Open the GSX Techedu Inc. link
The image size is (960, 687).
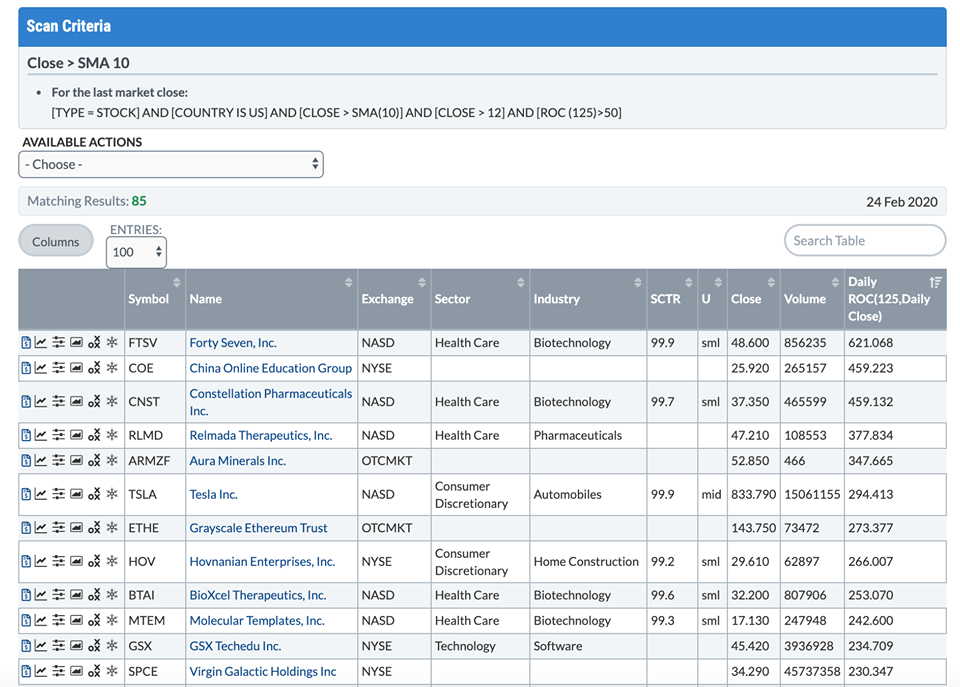235,645
